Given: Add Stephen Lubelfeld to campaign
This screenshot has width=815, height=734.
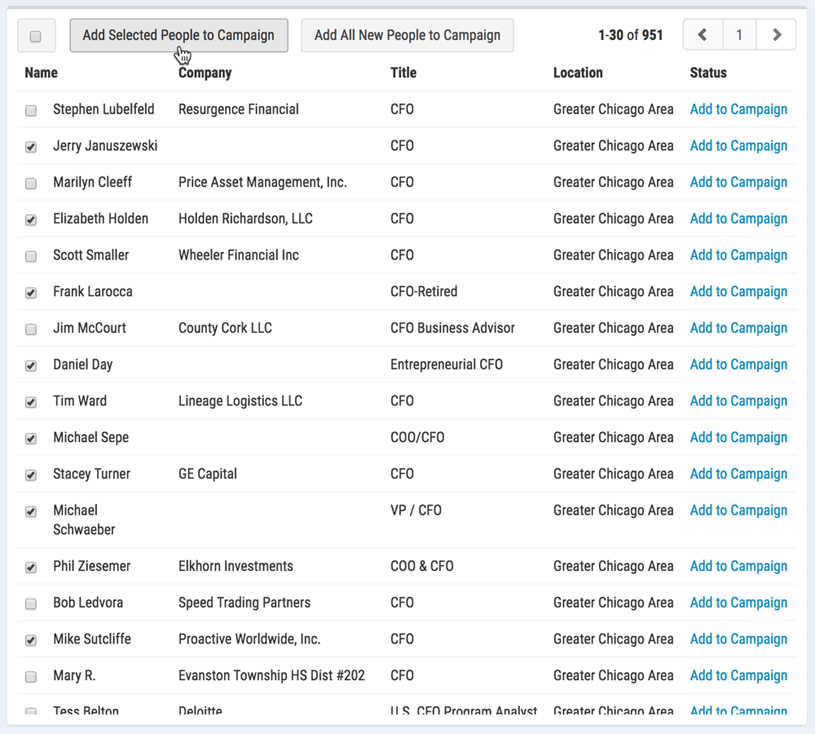Looking at the screenshot, I should (x=738, y=109).
